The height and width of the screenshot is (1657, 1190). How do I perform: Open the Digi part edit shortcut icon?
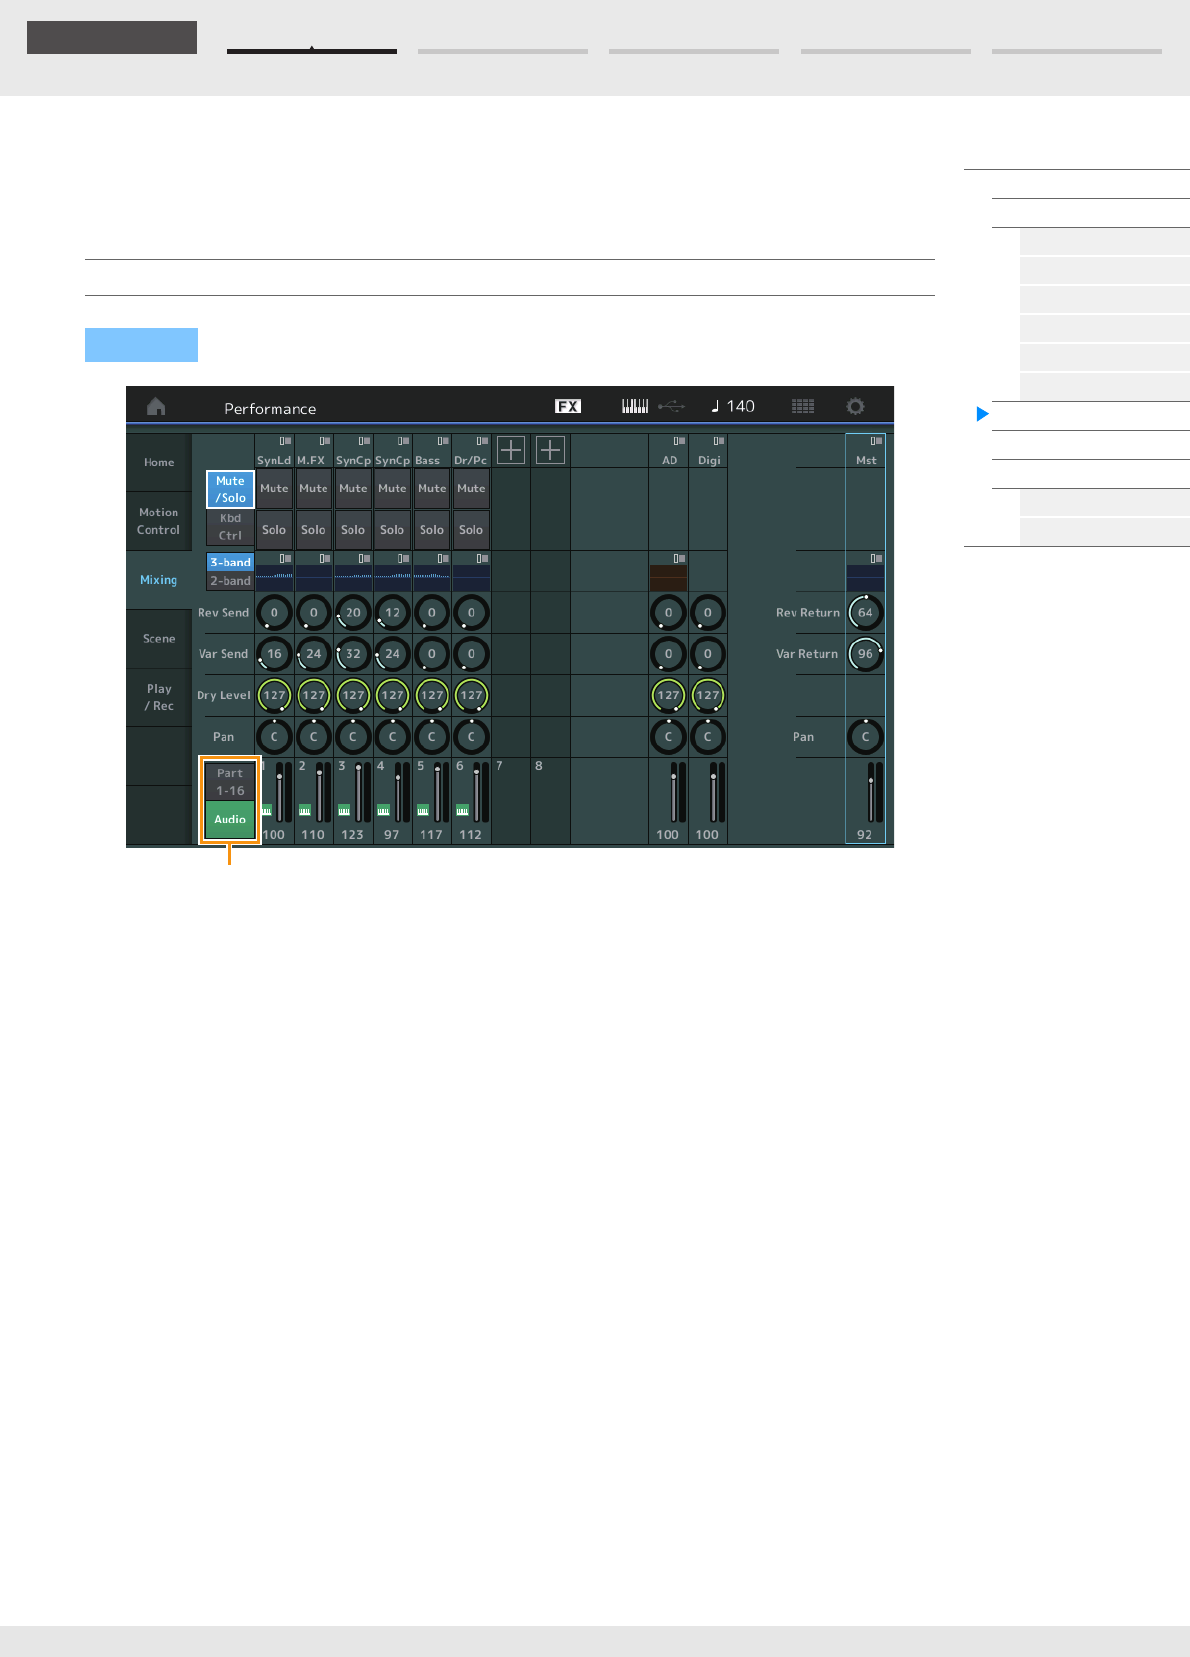tap(719, 441)
